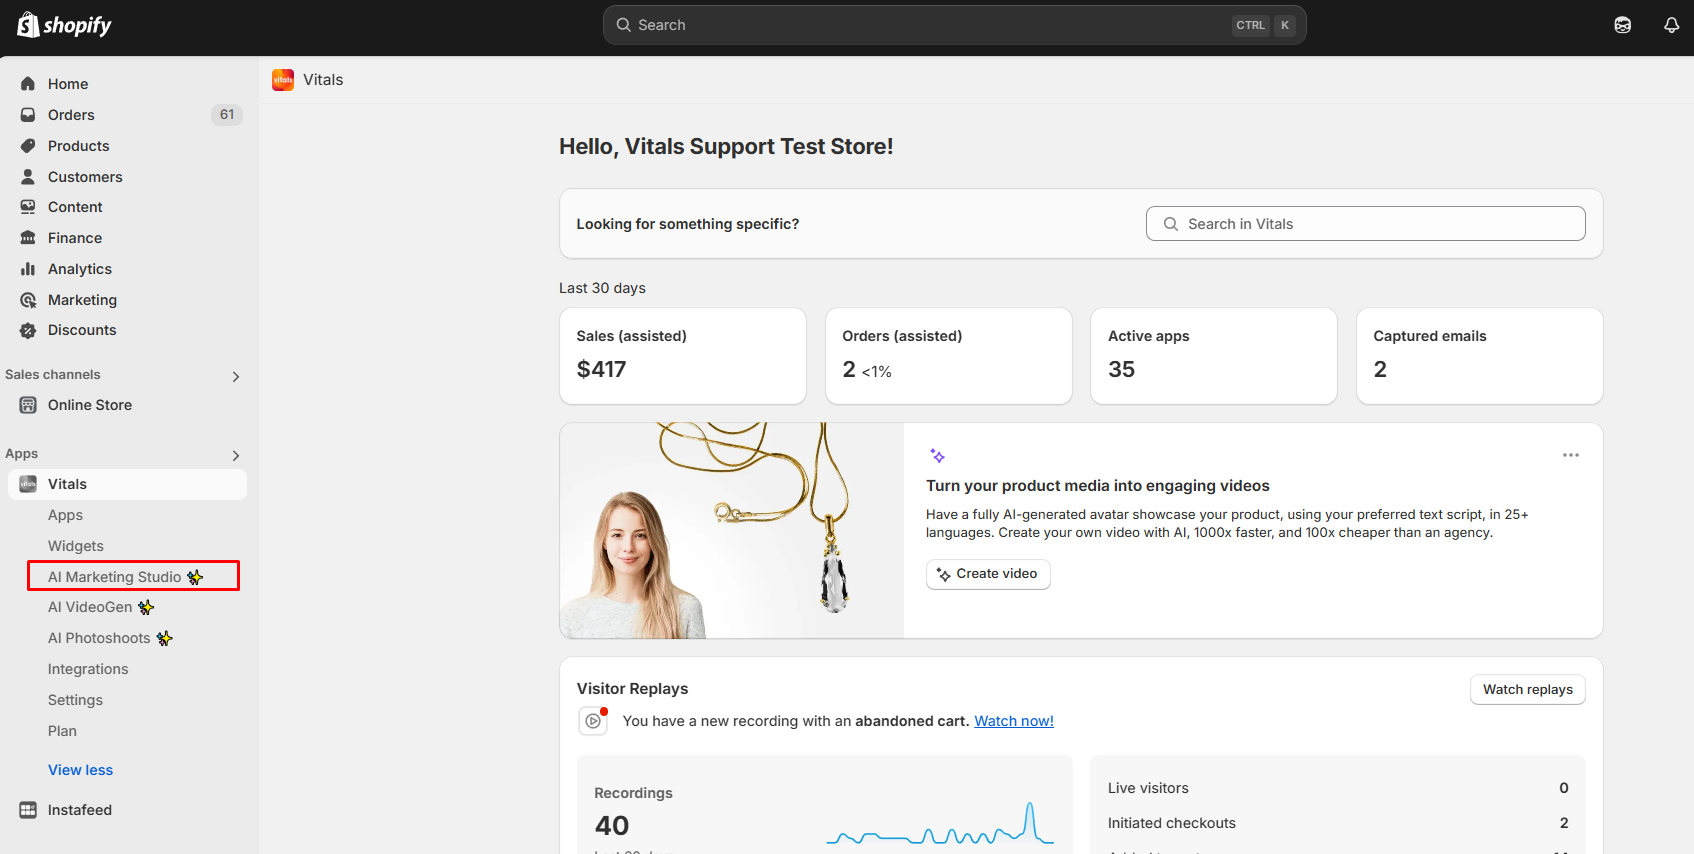Click the Last 30 days label
Screen dimensions: 1694x854
click(x=602, y=288)
